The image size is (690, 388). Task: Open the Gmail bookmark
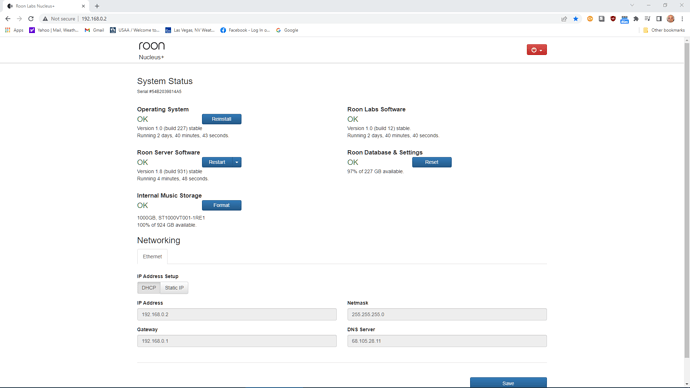pos(94,30)
